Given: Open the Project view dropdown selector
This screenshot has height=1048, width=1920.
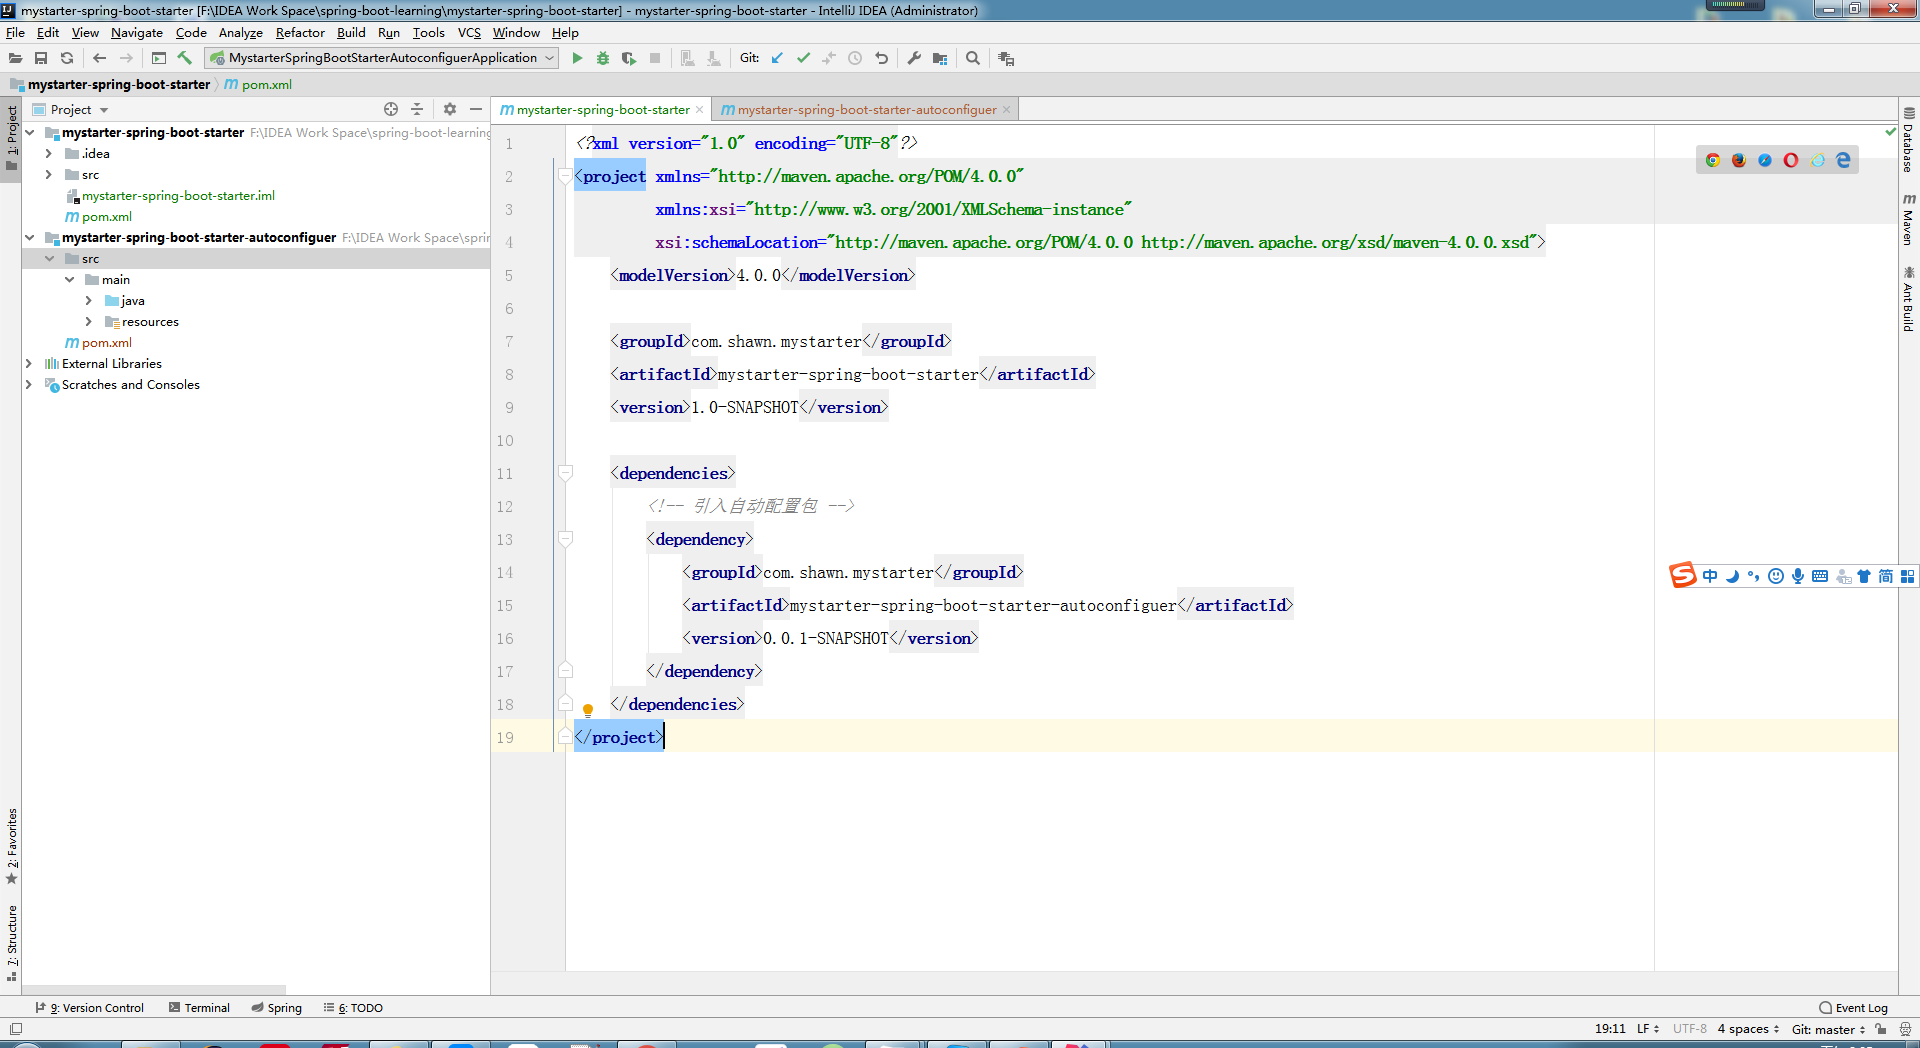Looking at the screenshot, I should (x=79, y=110).
